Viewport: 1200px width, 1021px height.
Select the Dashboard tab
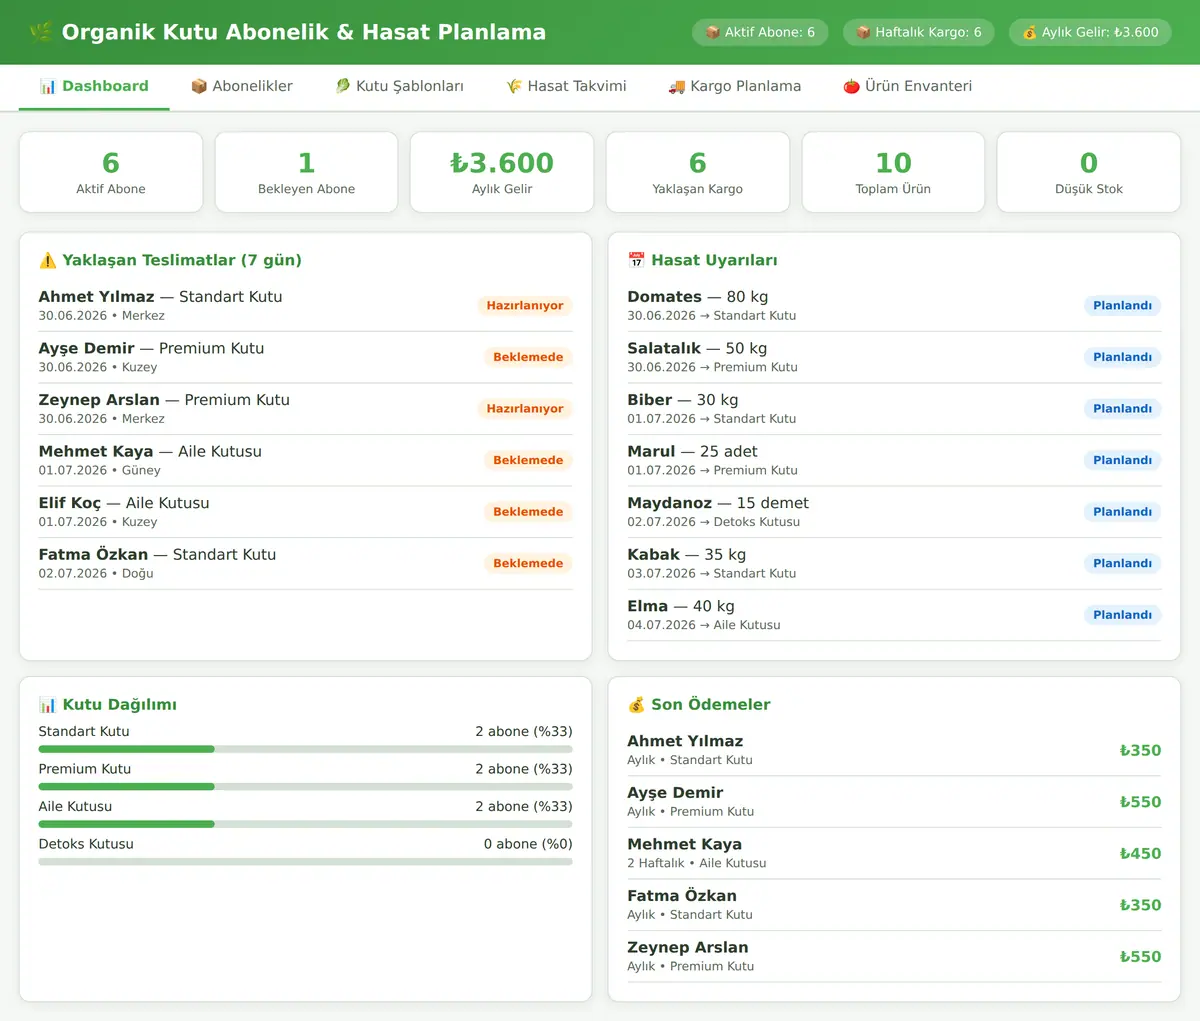click(94, 87)
